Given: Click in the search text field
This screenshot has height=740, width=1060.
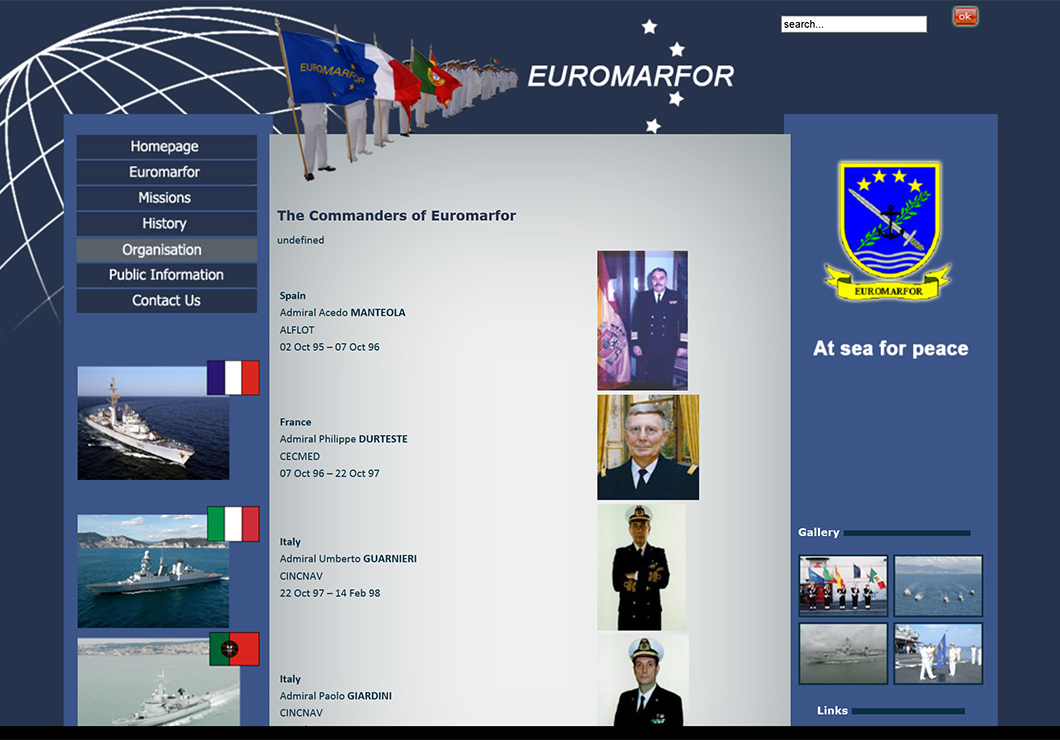Looking at the screenshot, I should [854, 24].
